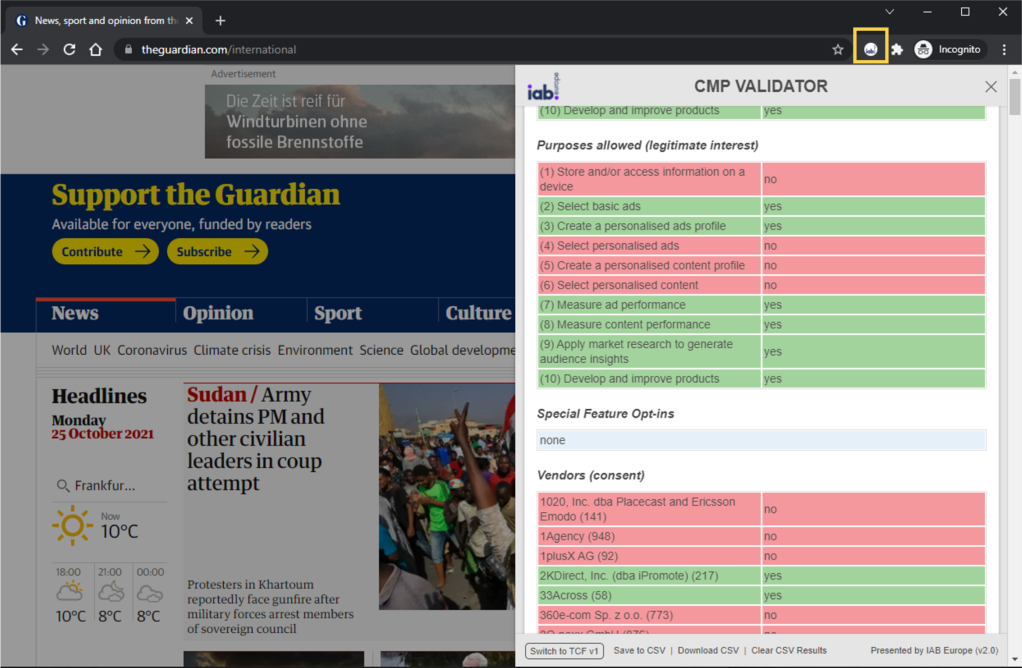This screenshot has width=1022, height=668.
Task: Open the Environment subsection link
Action: tap(315, 351)
